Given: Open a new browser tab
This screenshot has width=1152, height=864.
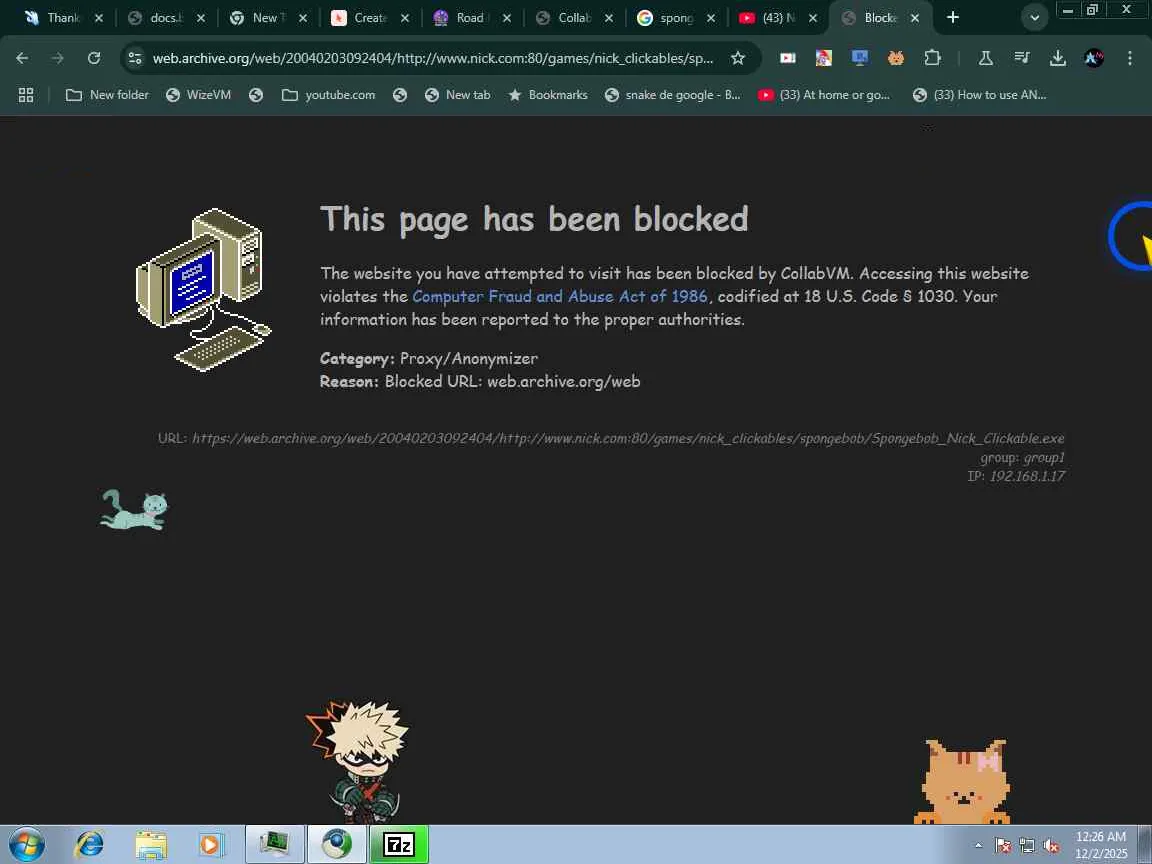Looking at the screenshot, I should 953,17.
